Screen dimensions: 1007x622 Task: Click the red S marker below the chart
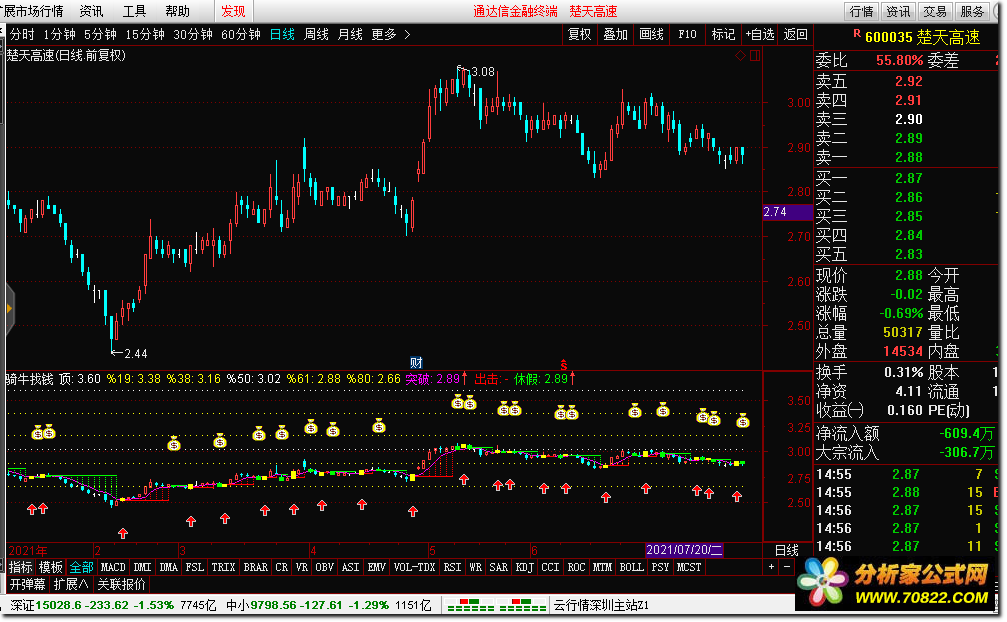564,365
